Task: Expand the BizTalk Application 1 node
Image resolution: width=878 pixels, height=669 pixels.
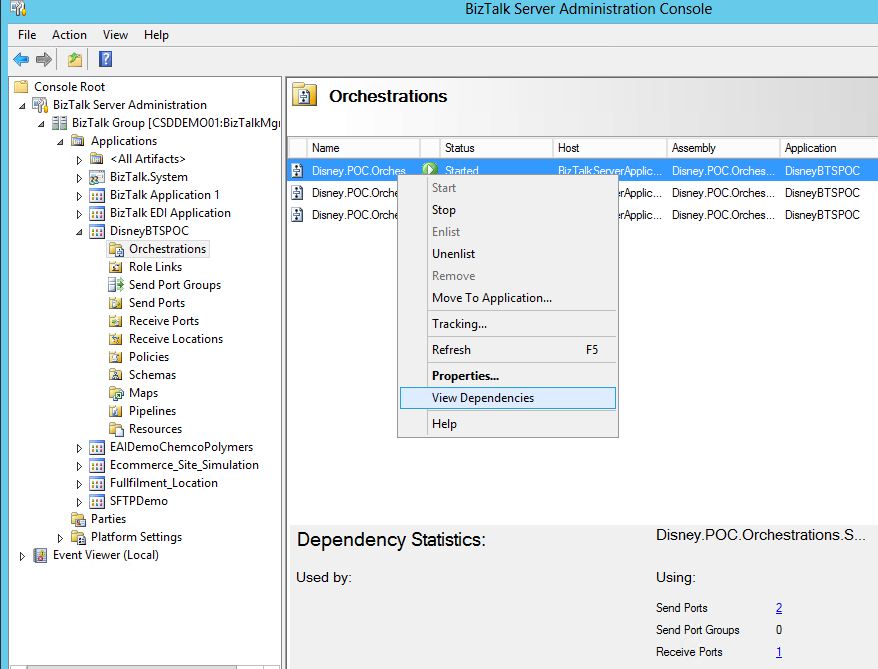Action: [x=79, y=196]
